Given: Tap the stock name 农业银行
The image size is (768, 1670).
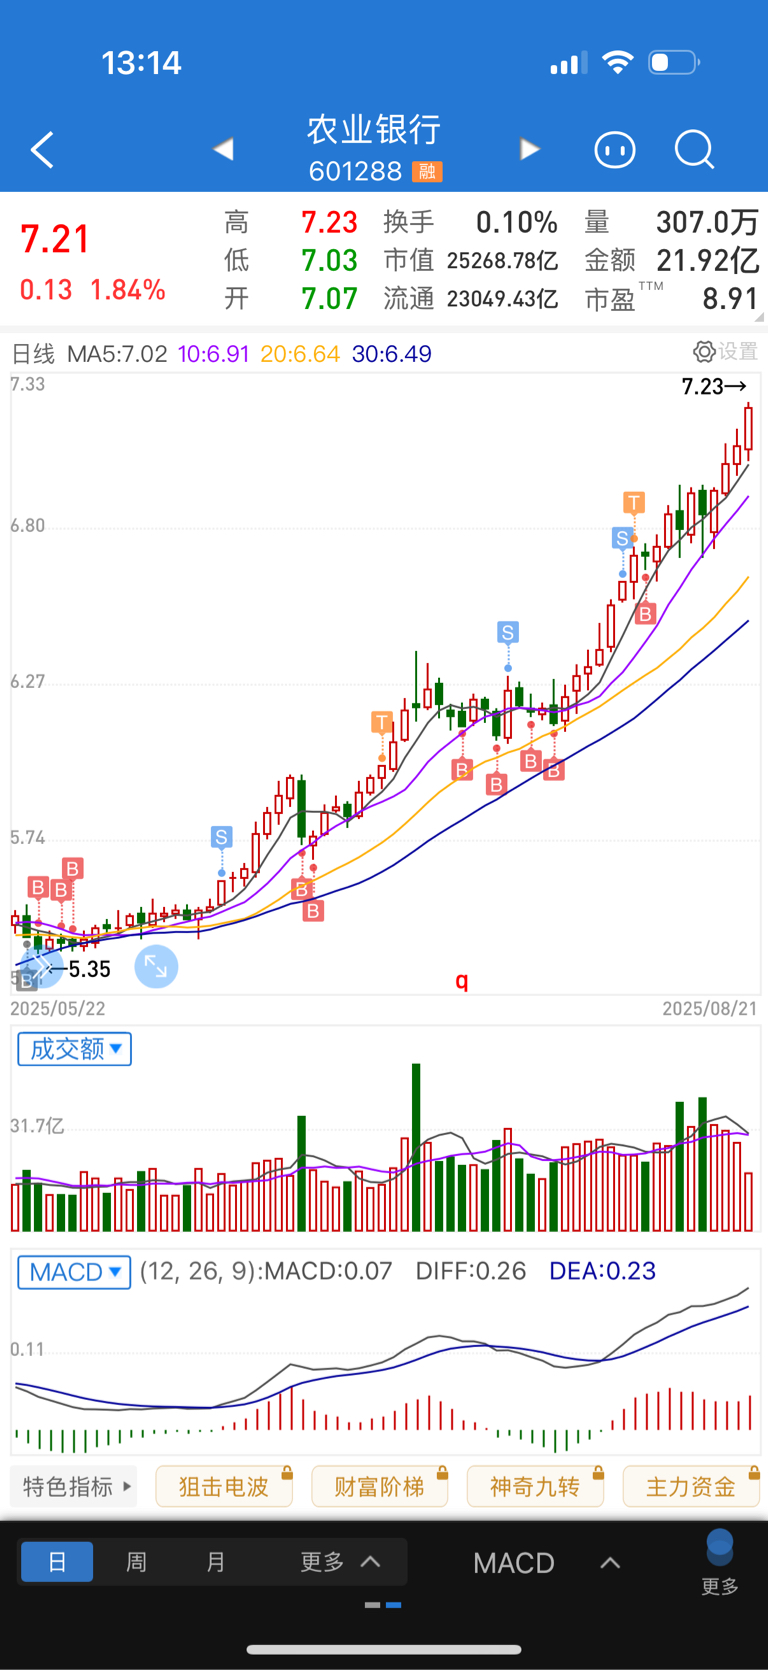Looking at the screenshot, I should (x=374, y=130).
